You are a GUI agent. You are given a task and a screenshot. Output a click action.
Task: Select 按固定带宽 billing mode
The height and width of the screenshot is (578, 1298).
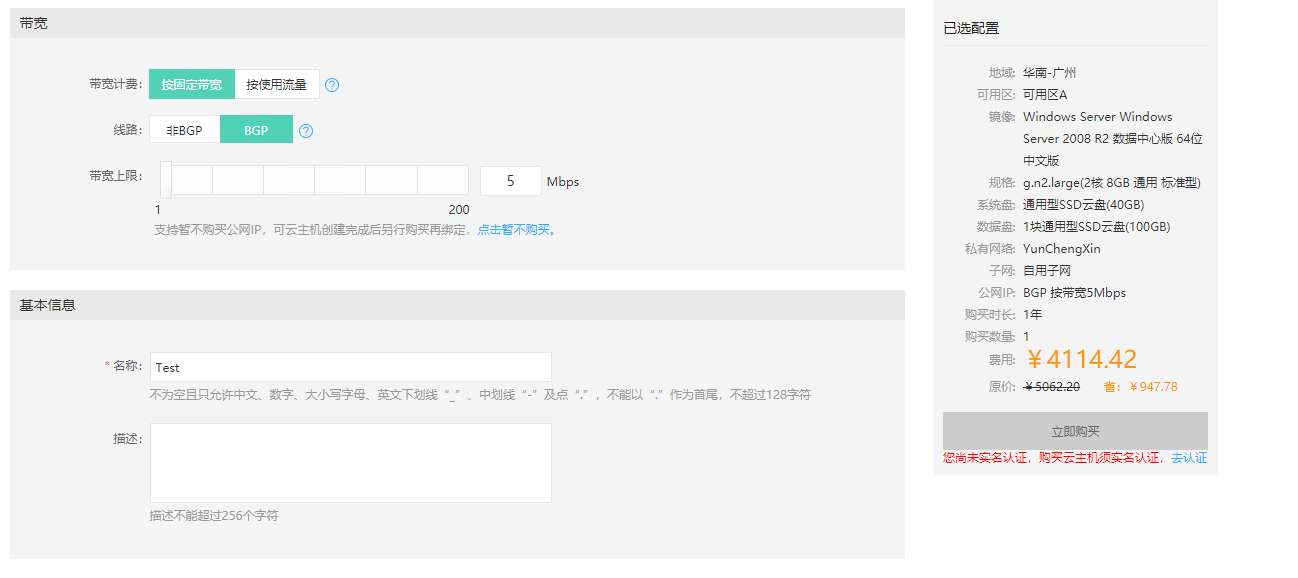pos(192,85)
